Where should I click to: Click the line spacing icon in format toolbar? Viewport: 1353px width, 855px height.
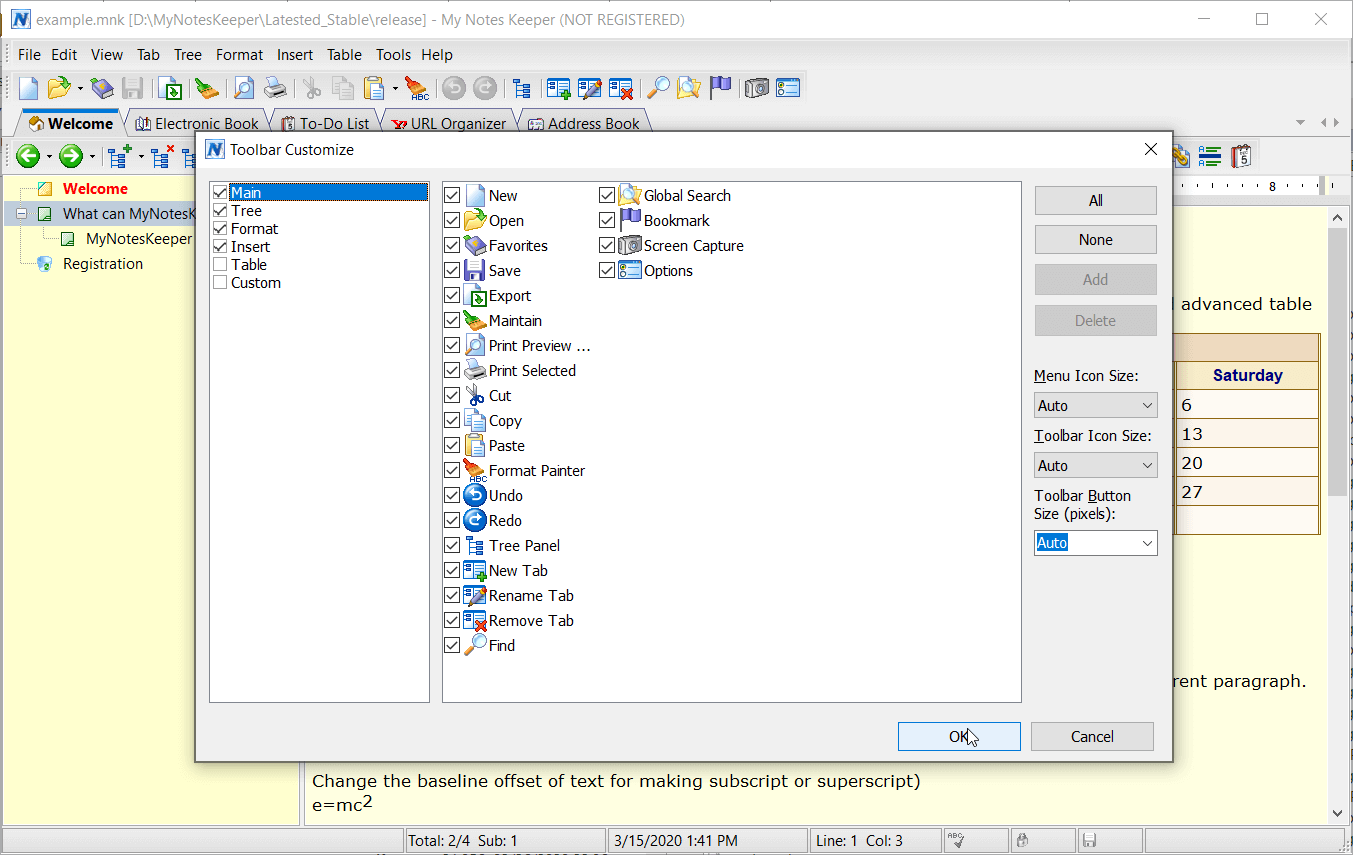(1210, 156)
